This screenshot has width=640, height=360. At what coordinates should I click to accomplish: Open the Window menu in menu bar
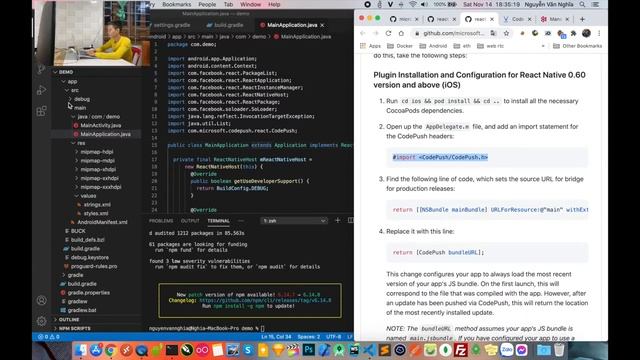(250, 4)
